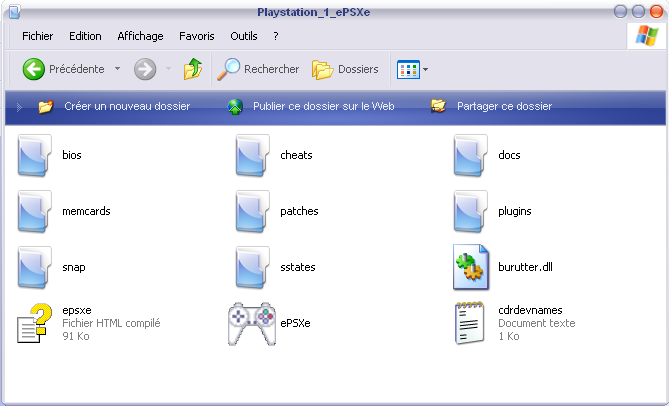Click the 91 Ko file size
The width and height of the screenshot is (669, 406).
[76, 336]
